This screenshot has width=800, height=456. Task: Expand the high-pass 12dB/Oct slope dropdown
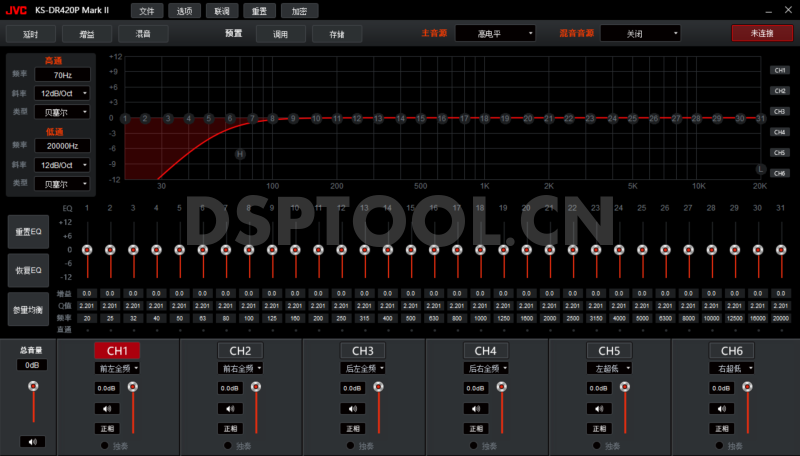click(x=64, y=93)
